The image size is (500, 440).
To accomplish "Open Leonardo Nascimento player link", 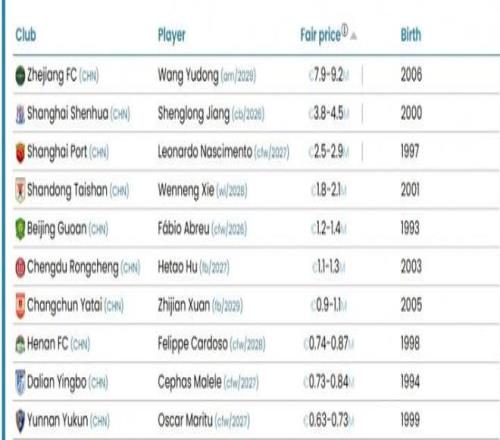I will tap(205, 152).
